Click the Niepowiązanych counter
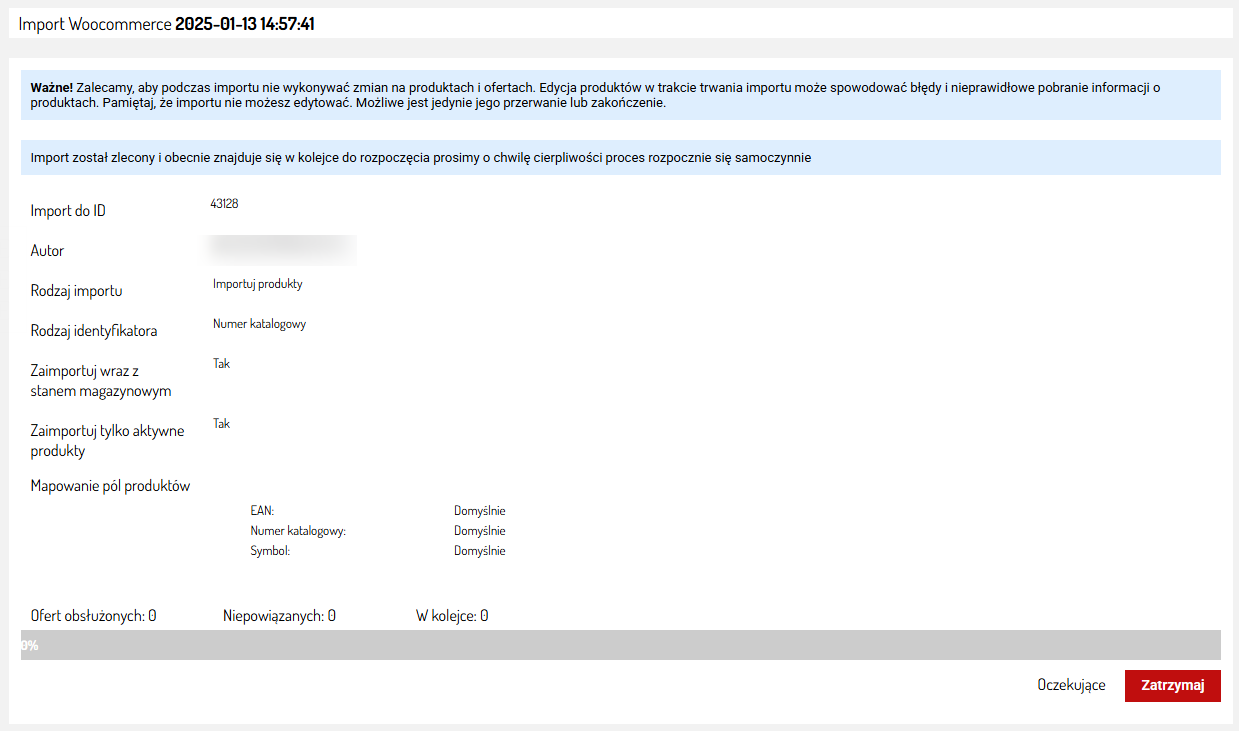1239x731 pixels. pyautogui.click(x=279, y=616)
